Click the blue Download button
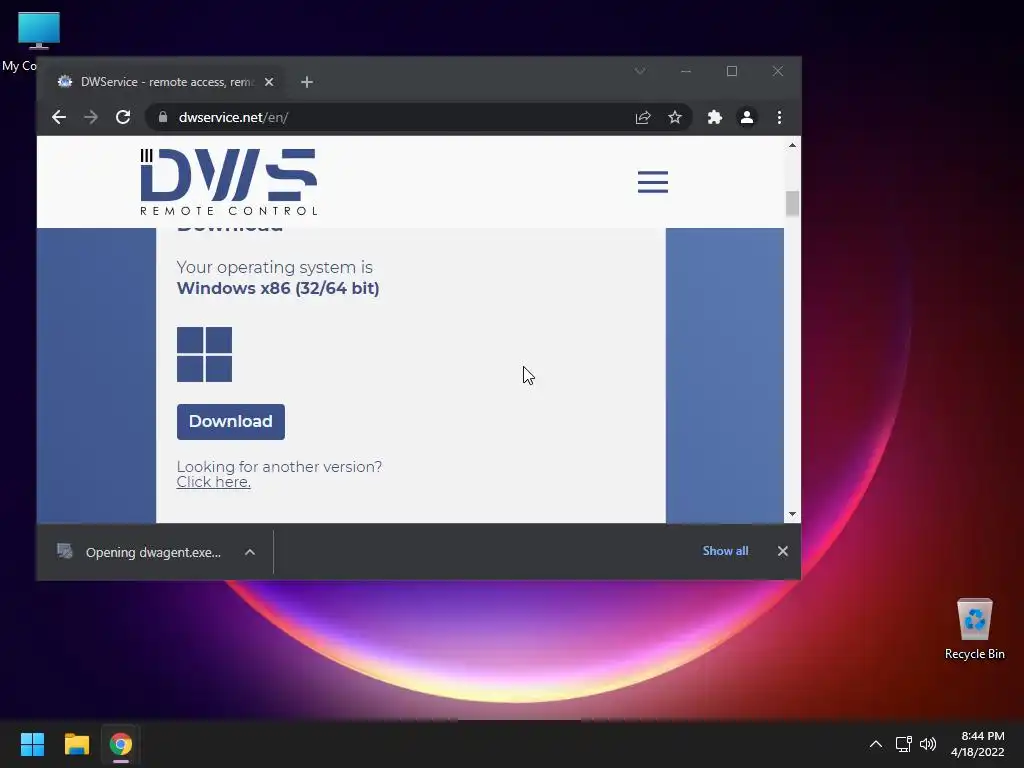This screenshot has width=1024, height=768. coord(231,422)
